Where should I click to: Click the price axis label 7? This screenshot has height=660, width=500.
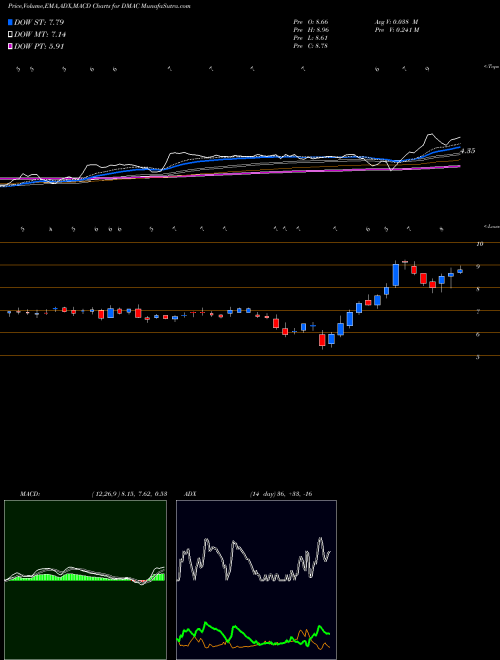click(478, 312)
